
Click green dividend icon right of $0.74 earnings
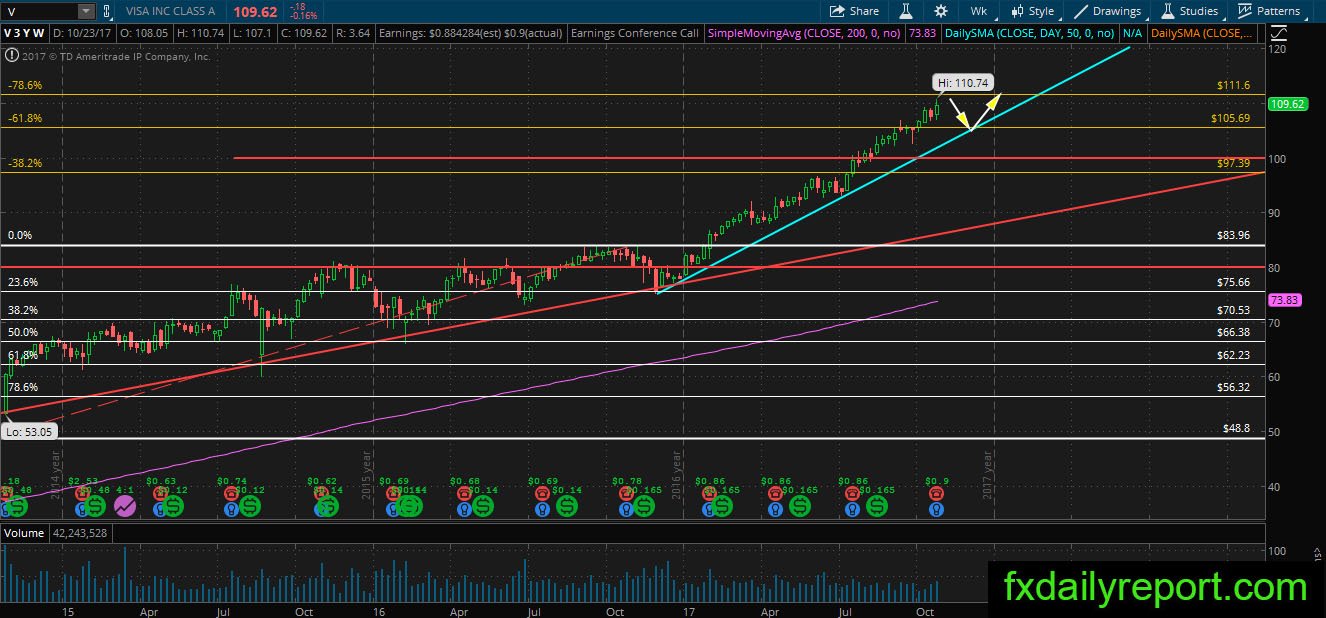[250, 508]
